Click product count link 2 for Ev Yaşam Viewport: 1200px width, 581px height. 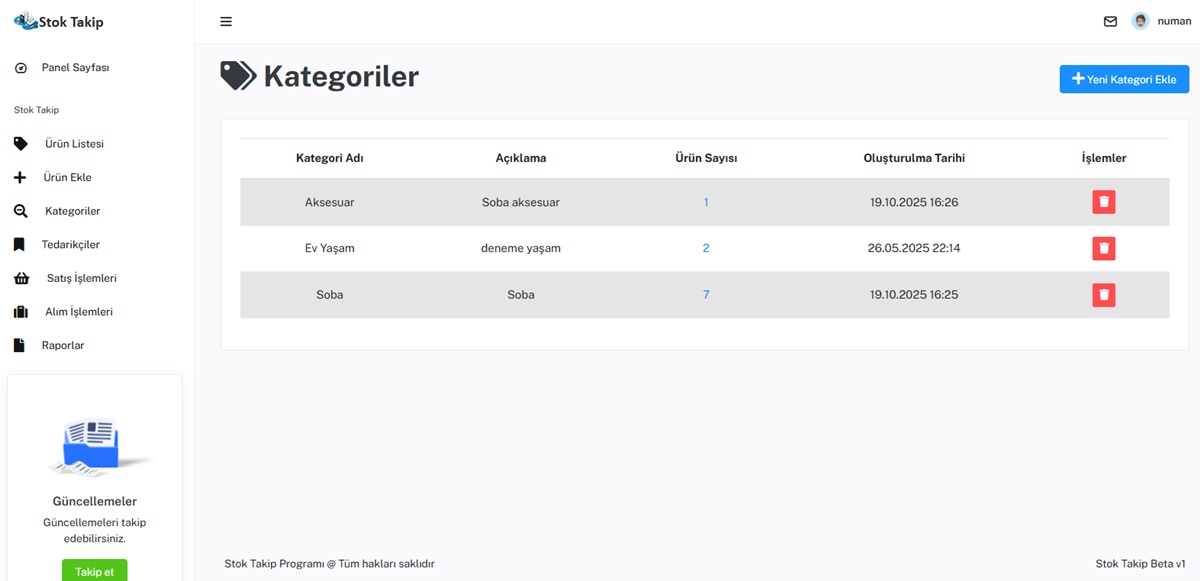[706, 248]
